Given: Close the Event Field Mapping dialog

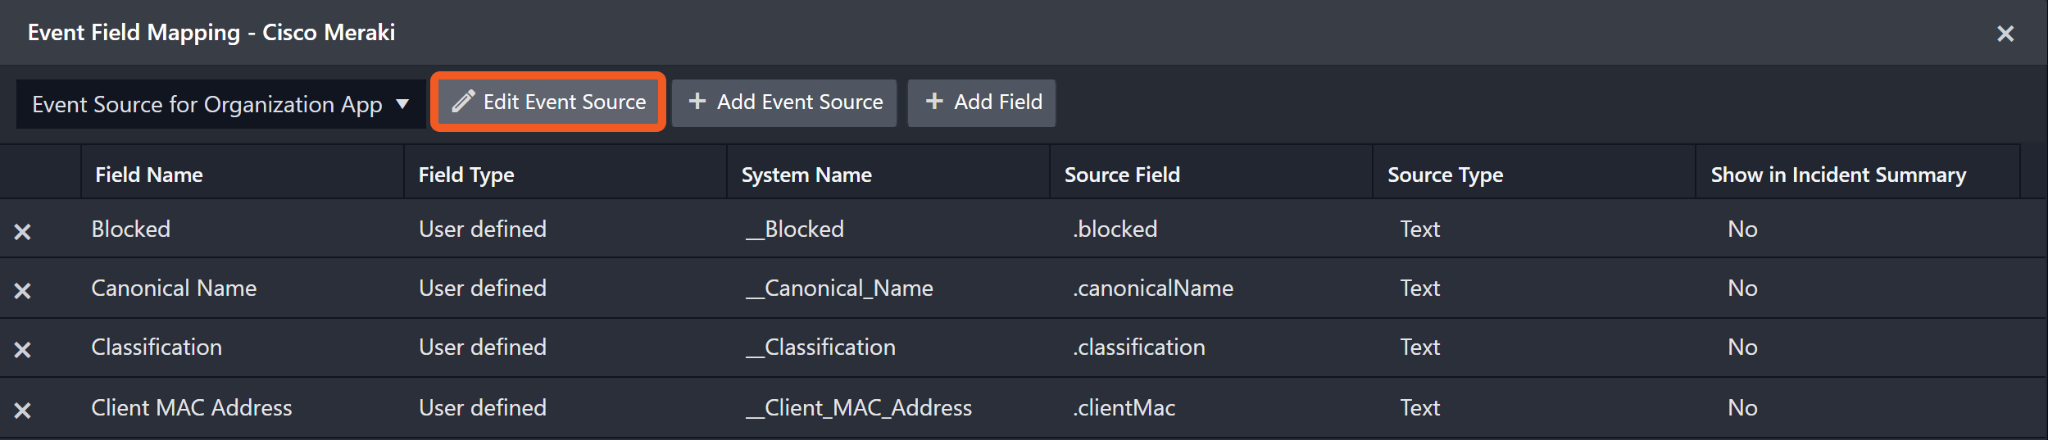Looking at the screenshot, I should [2005, 33].
